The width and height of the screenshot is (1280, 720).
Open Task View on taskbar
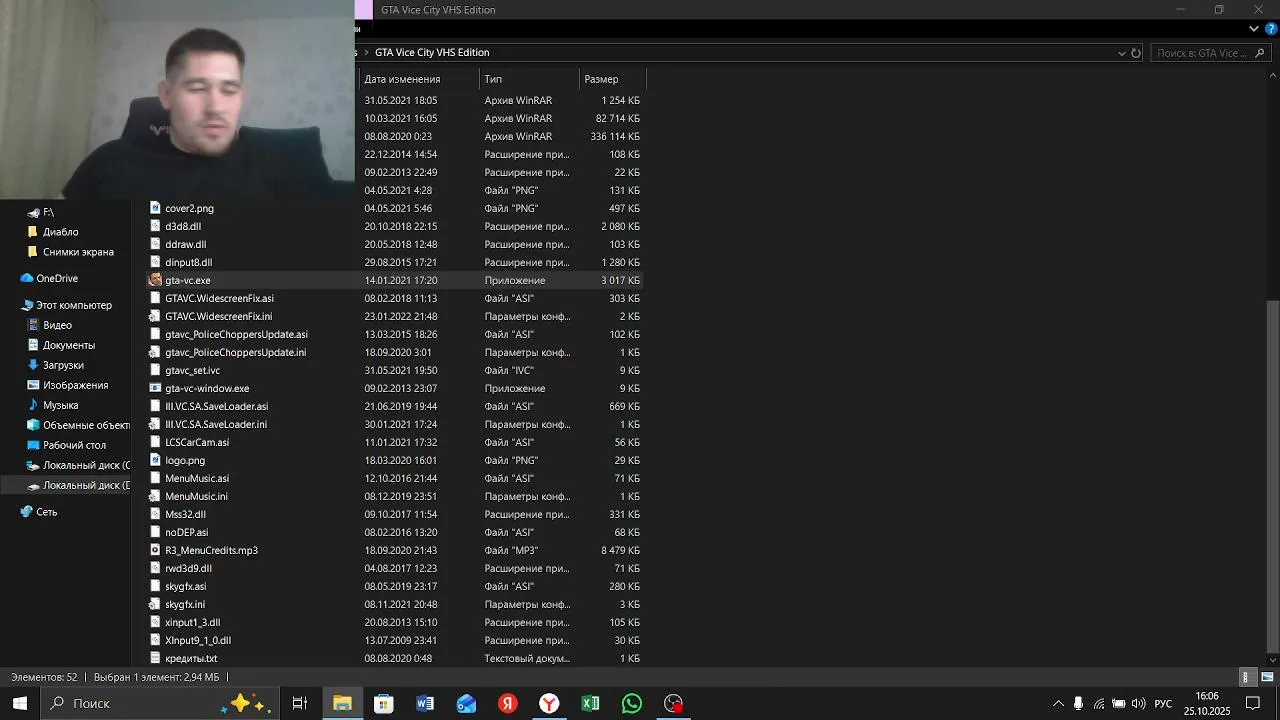coord(299,703)
